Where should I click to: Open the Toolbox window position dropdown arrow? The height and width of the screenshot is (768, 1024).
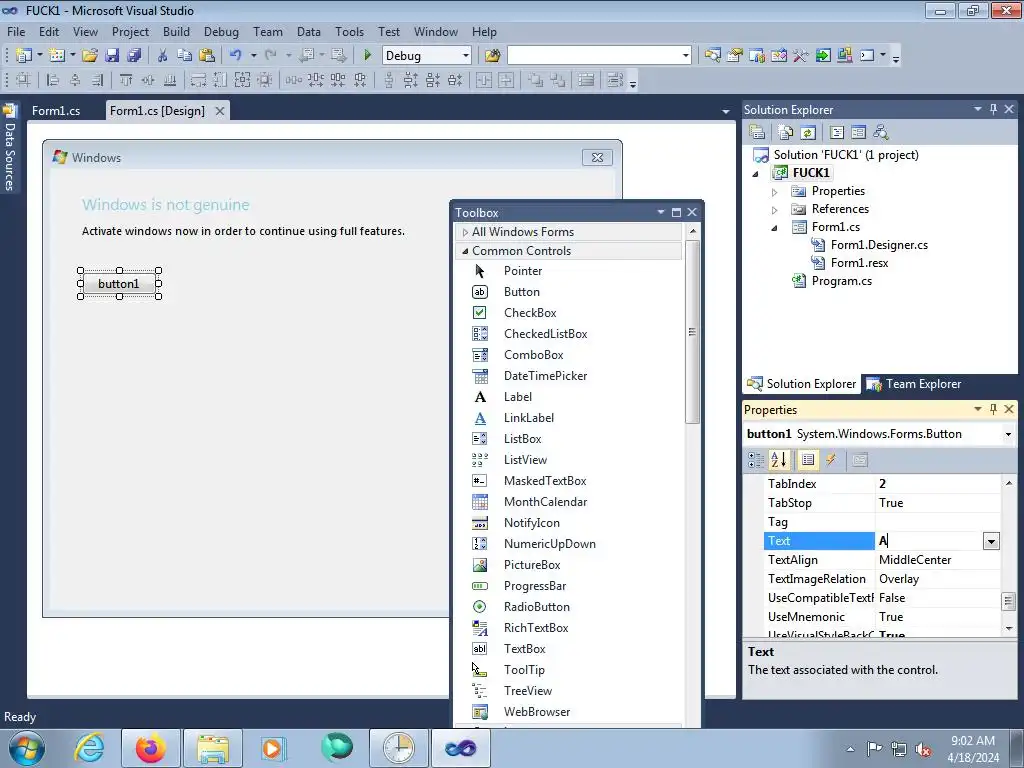pyautogui.click(x=660, y=212)
